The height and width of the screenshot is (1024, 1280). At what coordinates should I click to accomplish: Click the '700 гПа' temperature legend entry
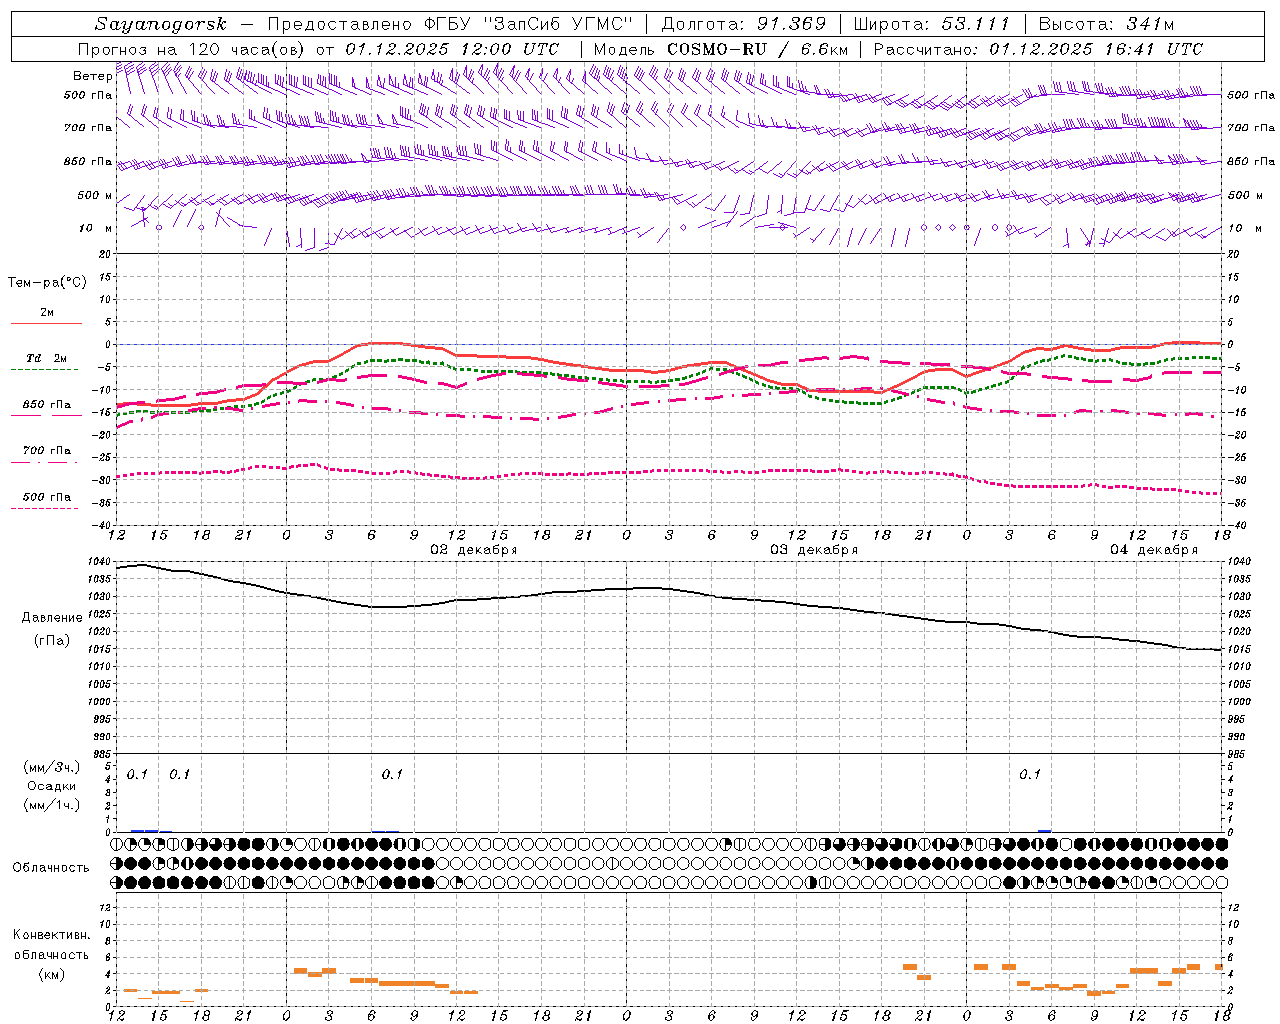pos(47,450)
